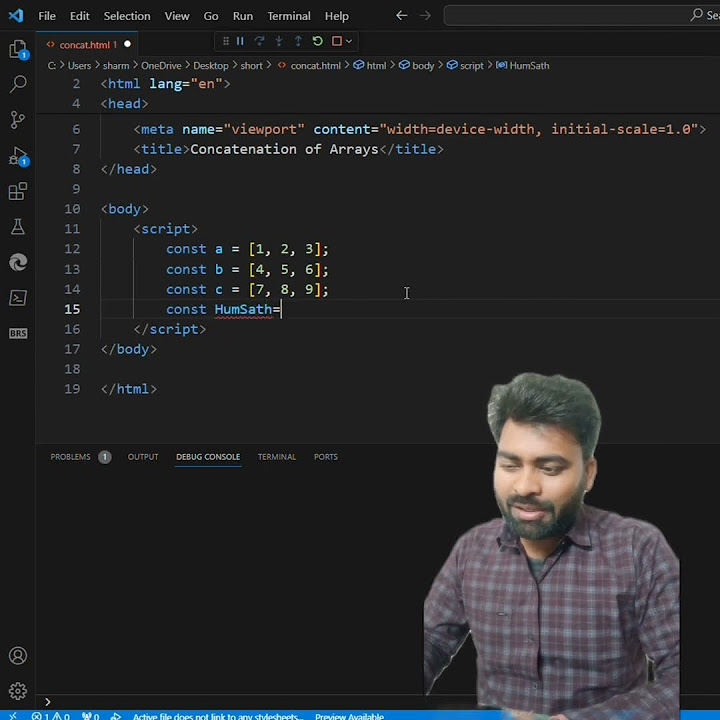The height and width of the screenshot is (720, 720).
Task: Switch to the Terminal panel tab
Action: pos(277,457)
